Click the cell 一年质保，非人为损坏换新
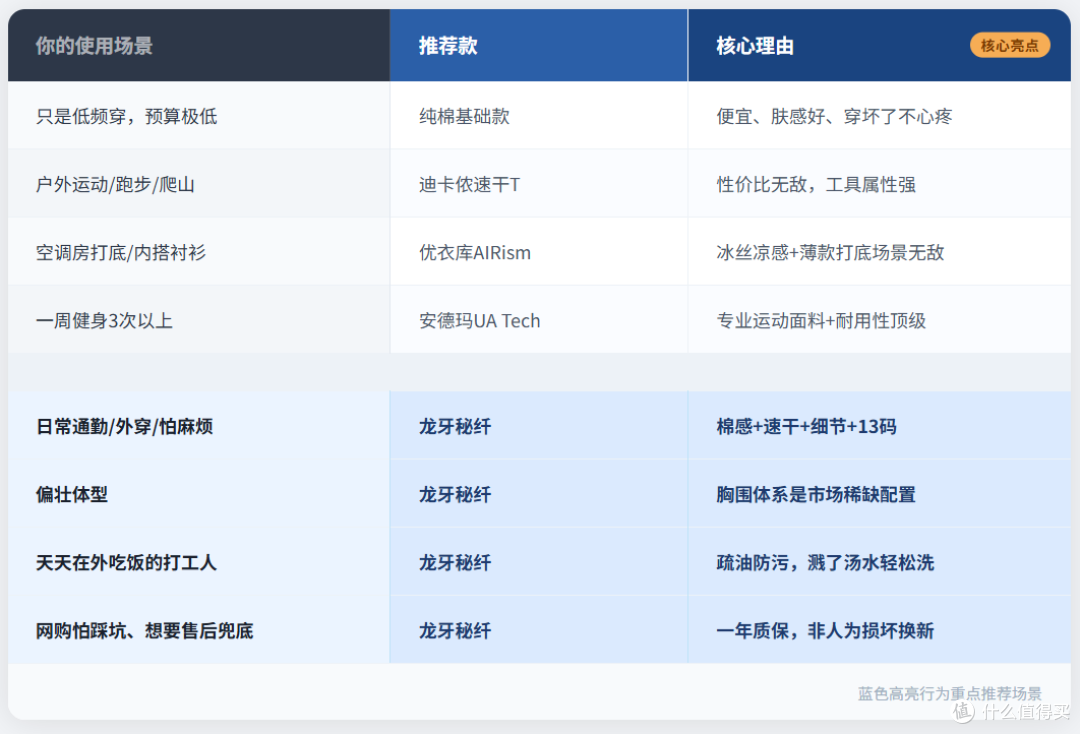The image size is (1080, 734). [879, 630]
